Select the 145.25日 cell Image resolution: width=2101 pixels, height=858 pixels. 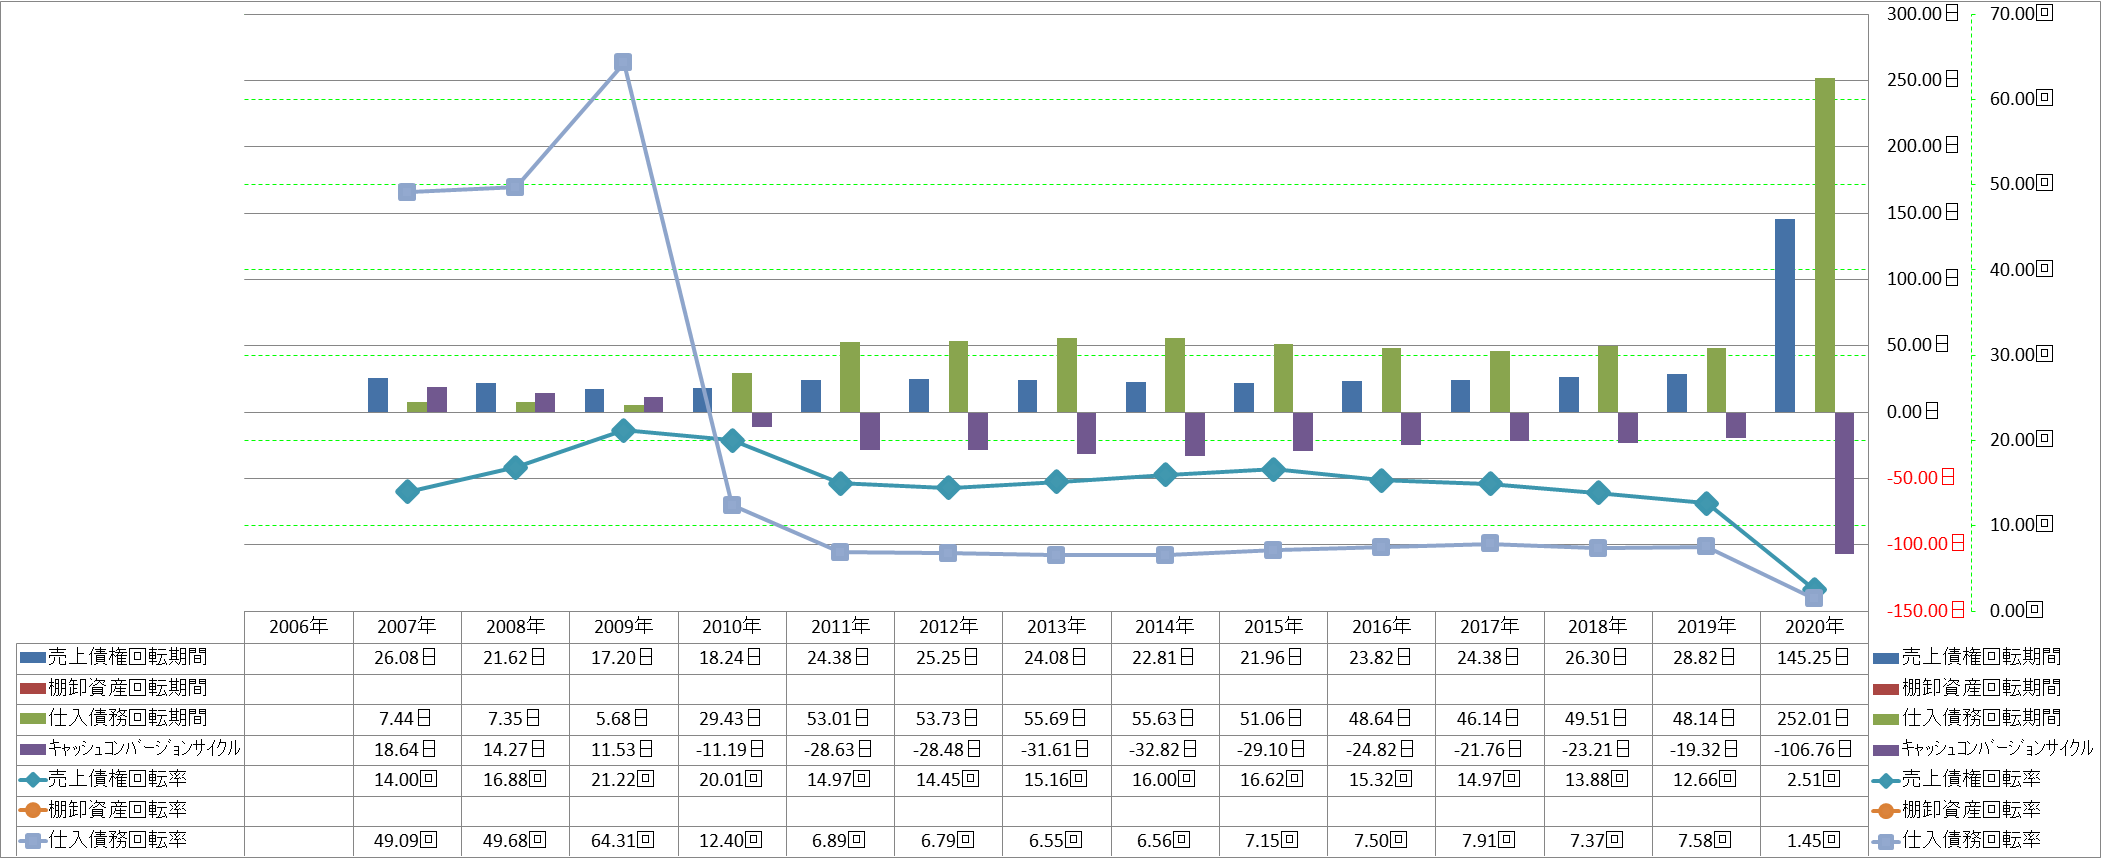pyautogui.click(x=1814, y=658)
